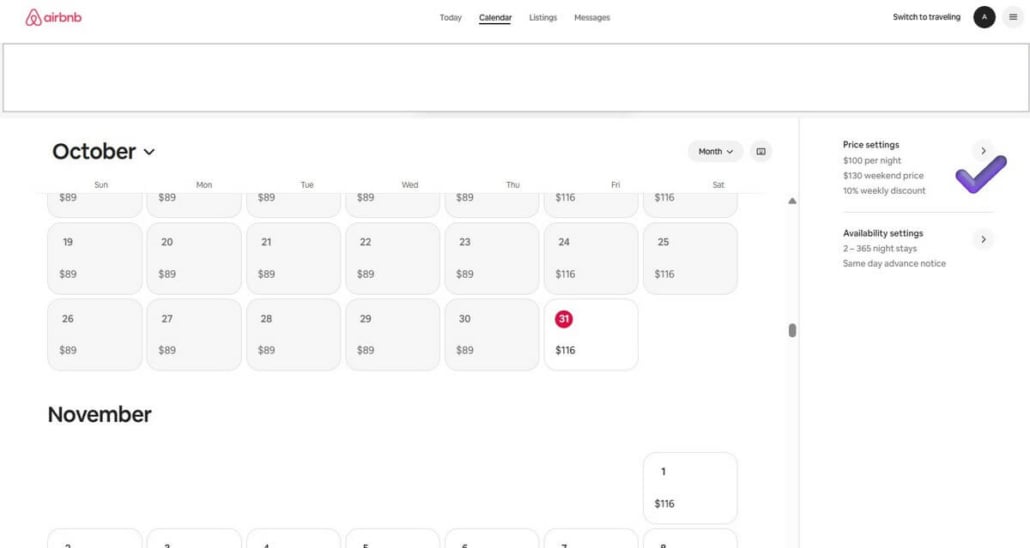Select October 19 day cell
The height and width of the screenshot is (548, 1030).
pyautogui.click(x=95, y=258)
